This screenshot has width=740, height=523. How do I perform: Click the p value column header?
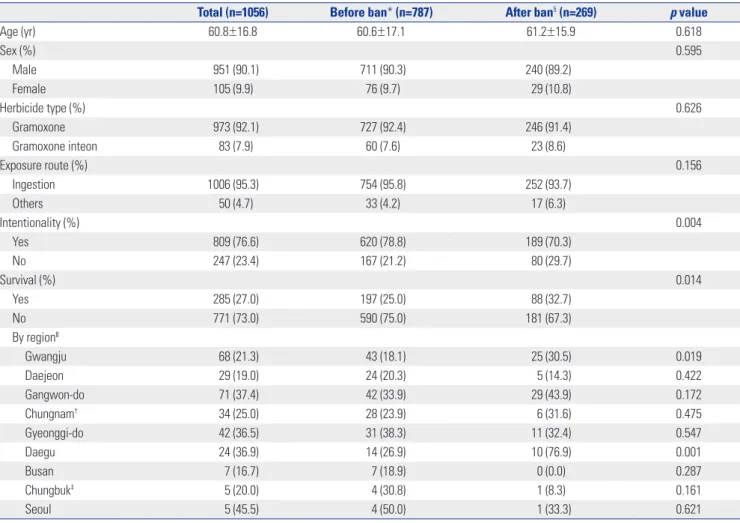(689, 12)
